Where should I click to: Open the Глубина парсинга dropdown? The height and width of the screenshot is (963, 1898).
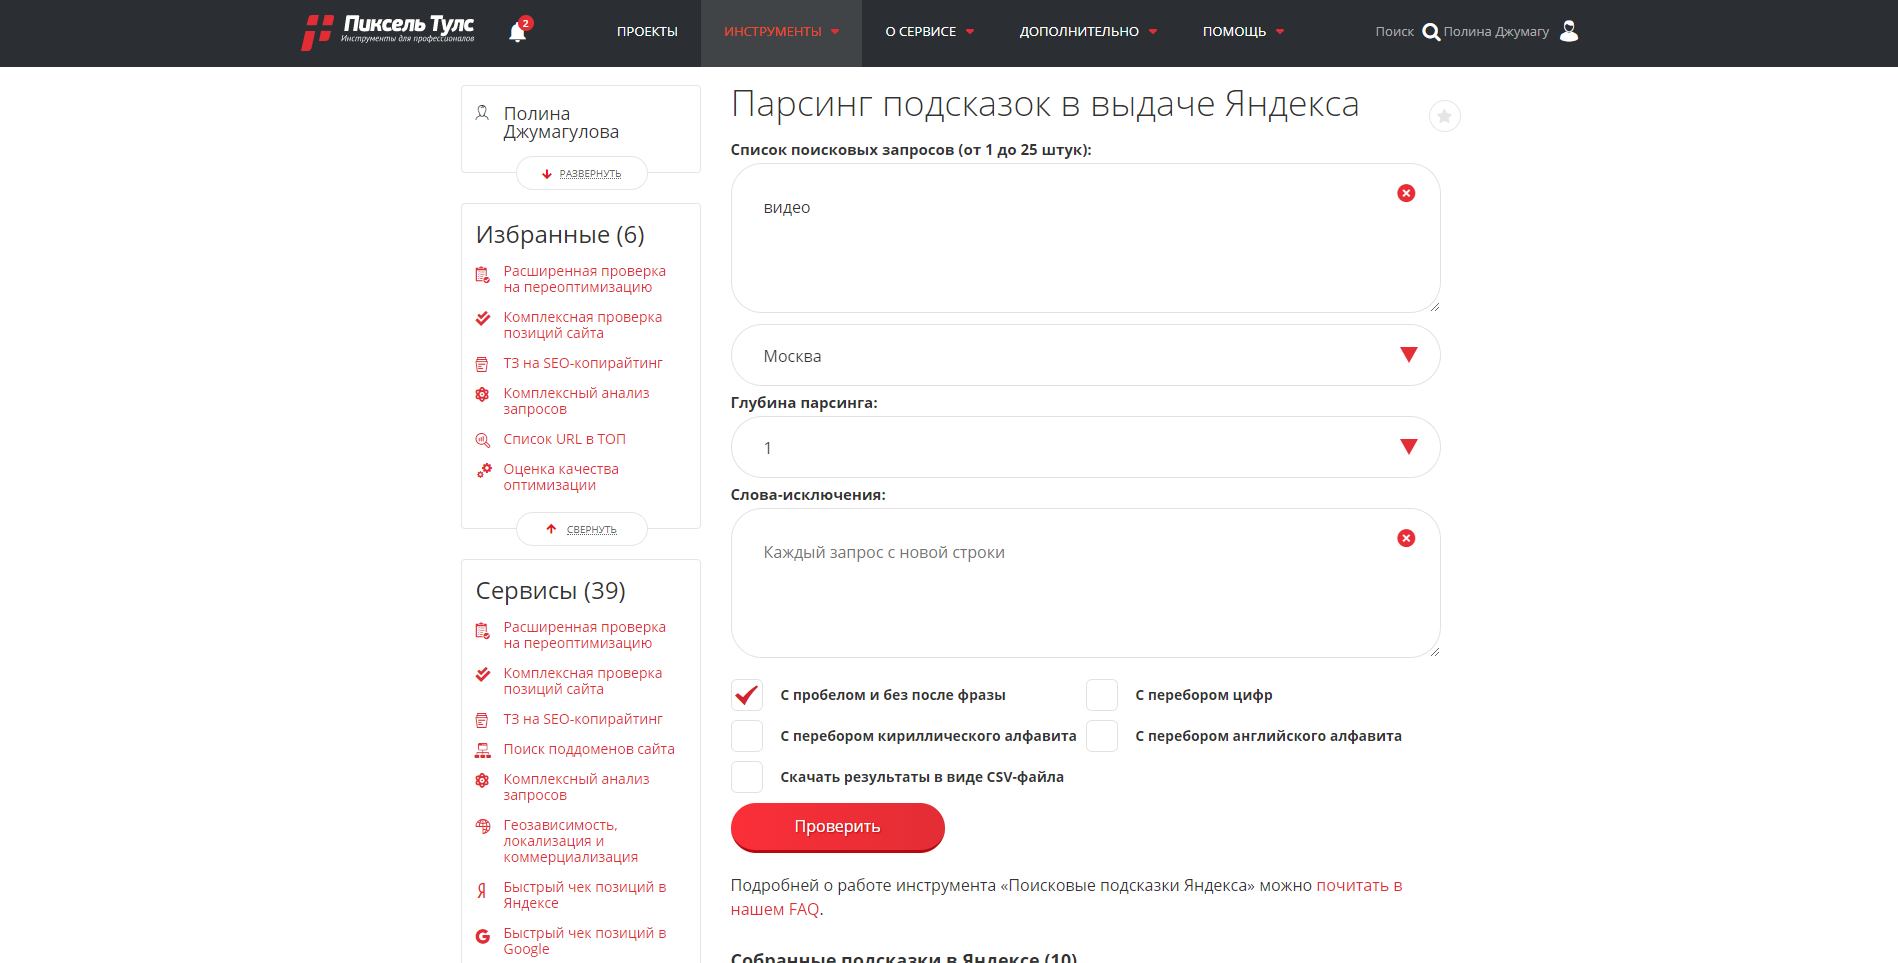point(1085,447)
